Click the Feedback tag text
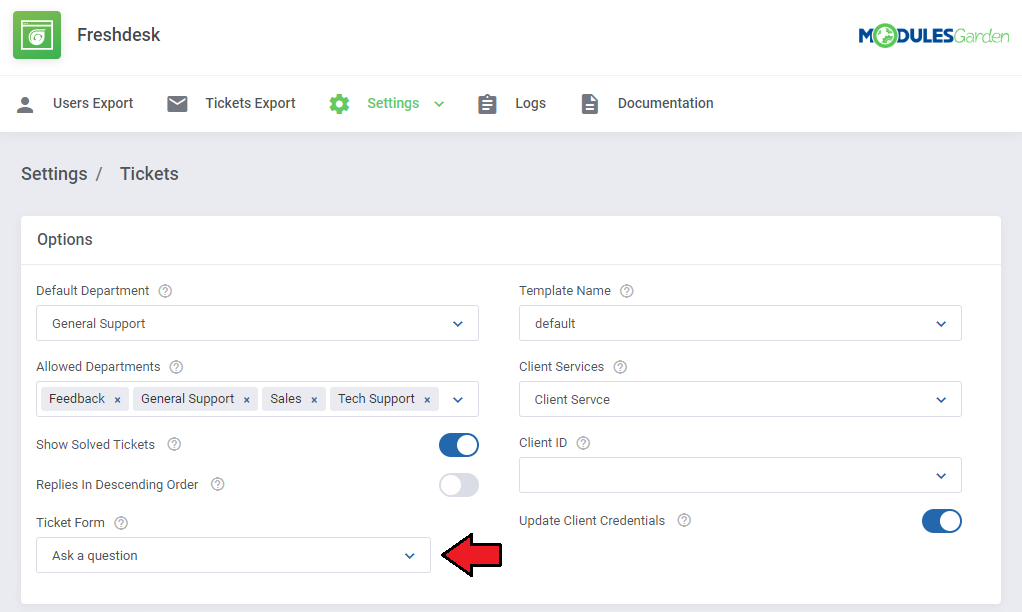 coord(77,399)
